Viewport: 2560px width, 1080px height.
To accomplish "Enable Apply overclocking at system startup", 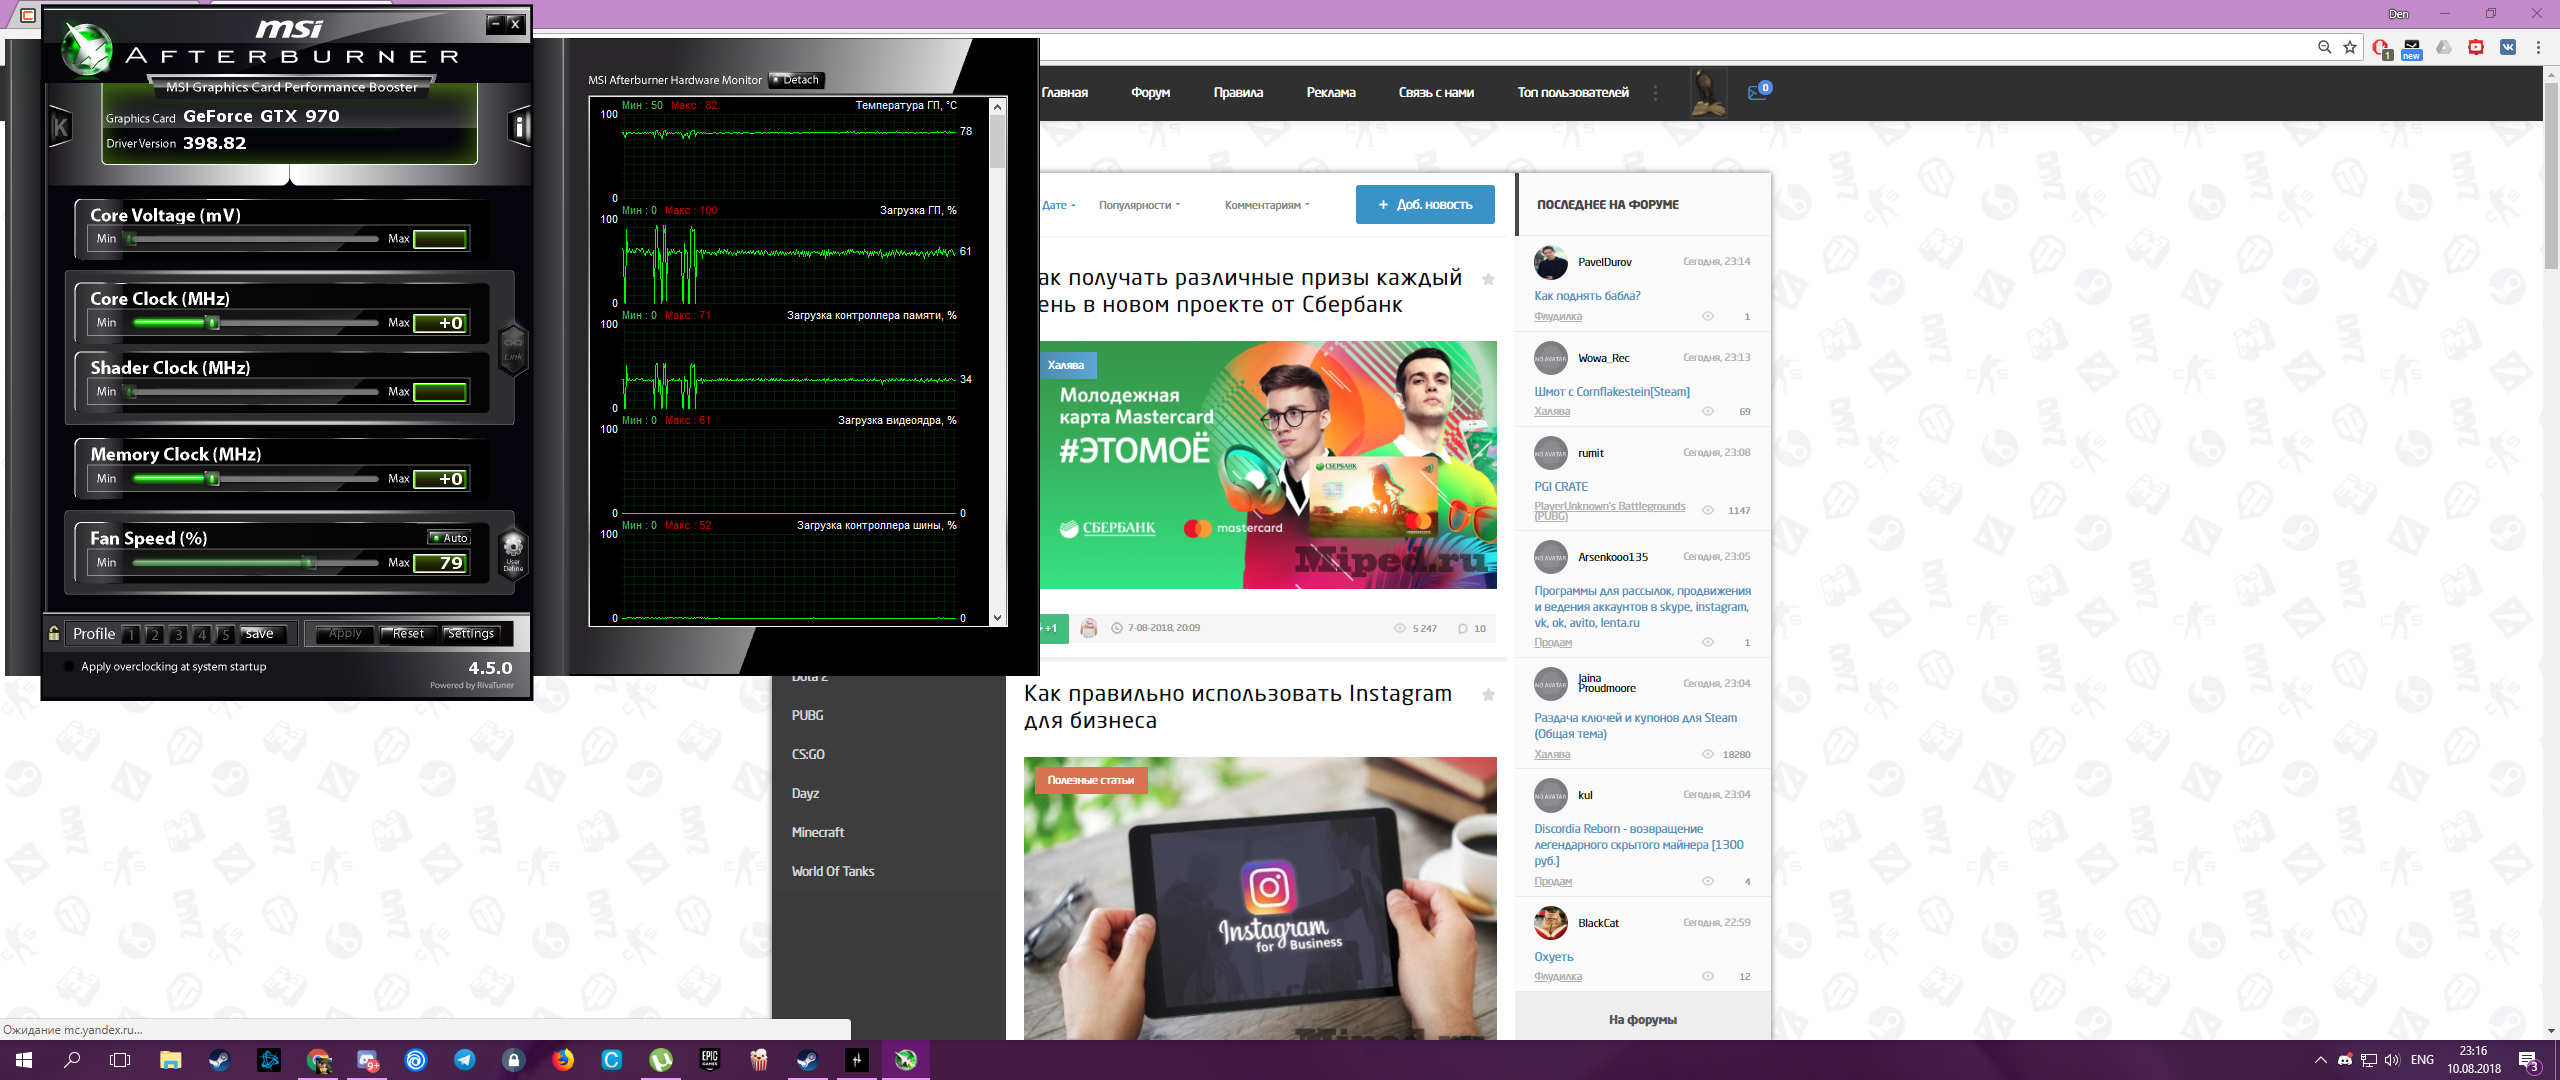I will (68, 667).
